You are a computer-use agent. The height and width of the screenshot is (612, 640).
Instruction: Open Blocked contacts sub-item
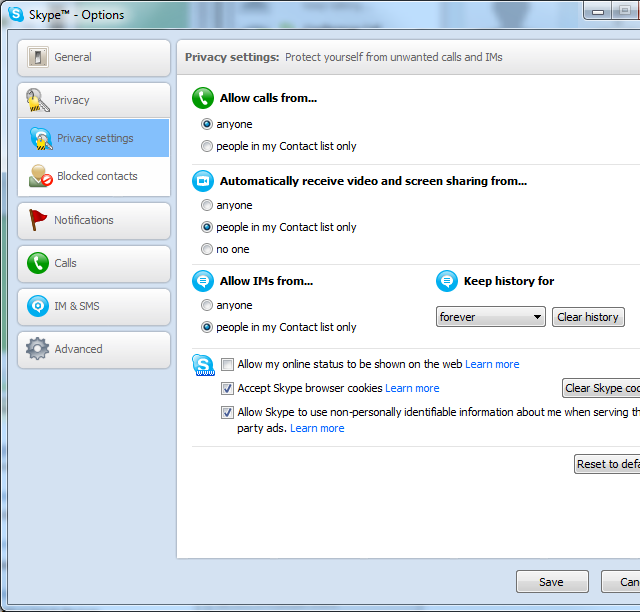point(94,176)
